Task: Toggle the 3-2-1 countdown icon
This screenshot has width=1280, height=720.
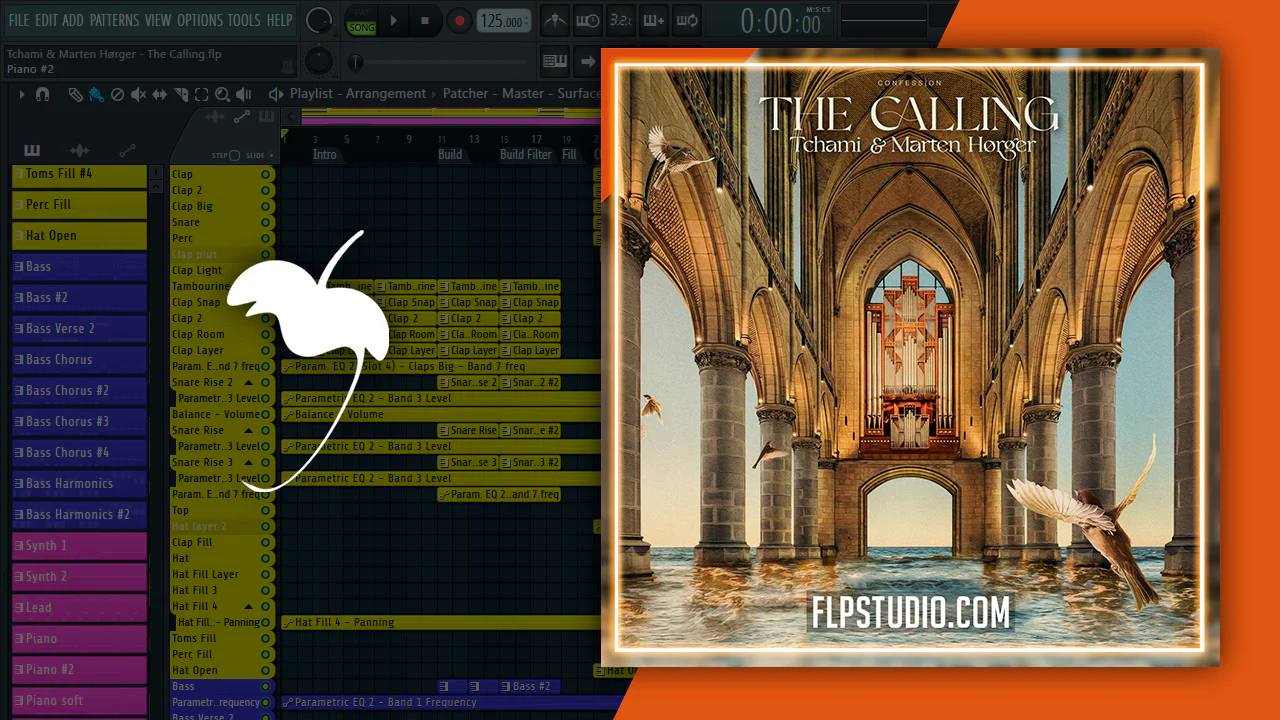Action: 621,20
